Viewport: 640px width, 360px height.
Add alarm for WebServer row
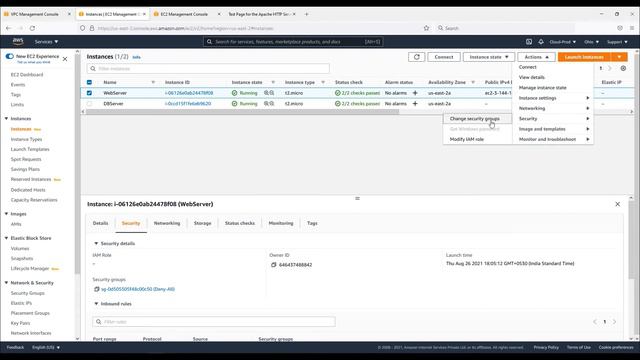click(415, 93)
